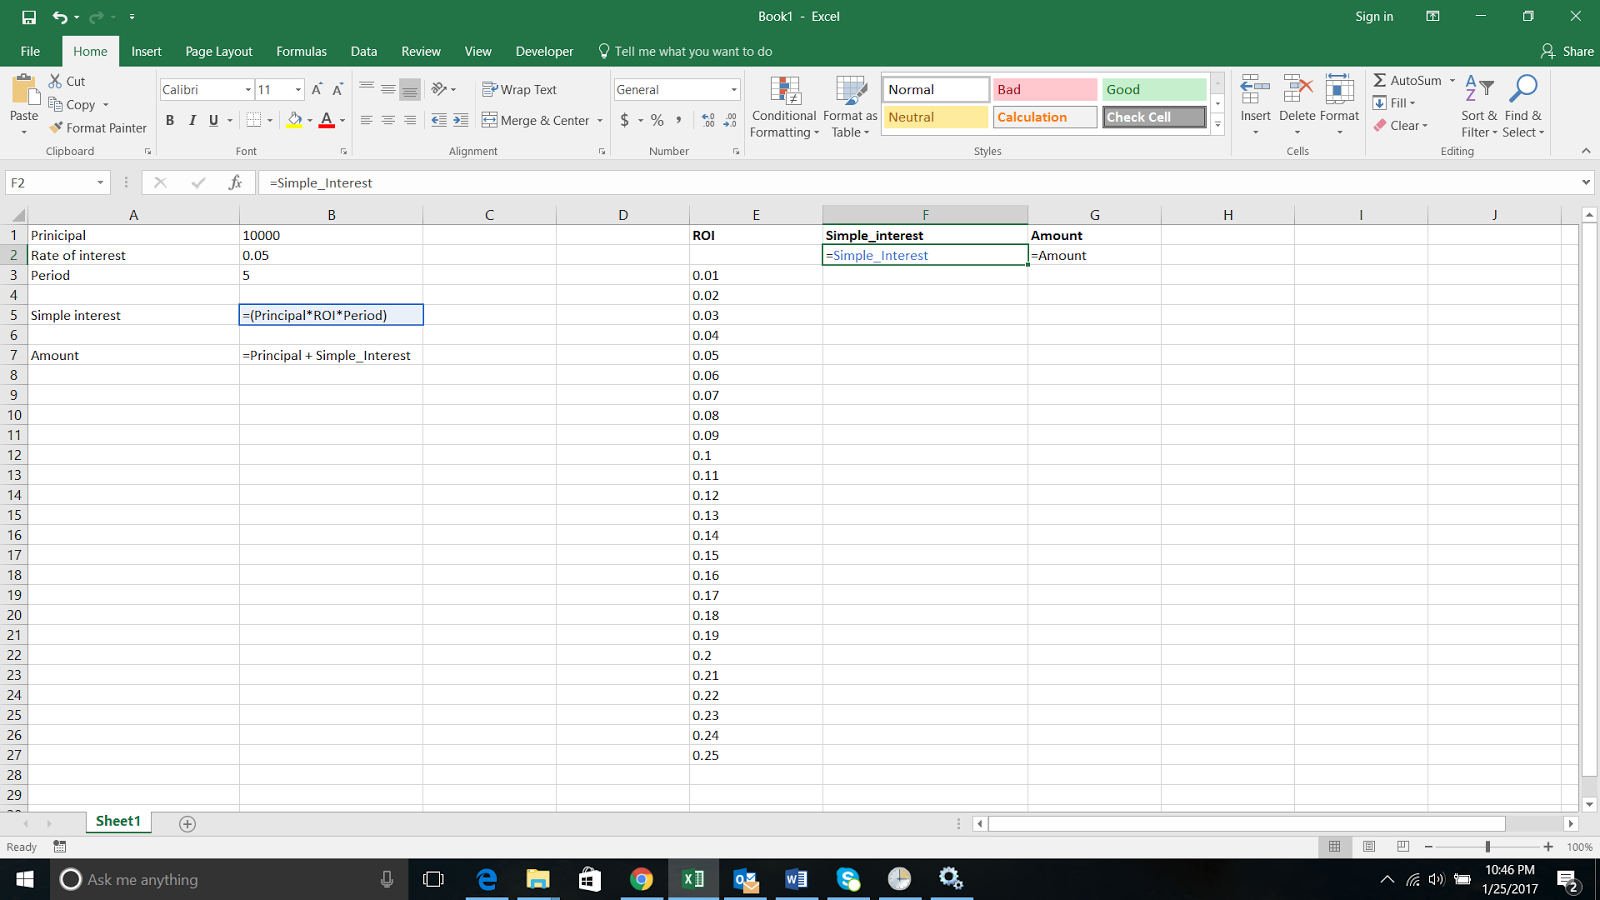The height and width of the screenshot is (900, 1600).
Task: Apply underline to the selection
Action: [213, 120]
